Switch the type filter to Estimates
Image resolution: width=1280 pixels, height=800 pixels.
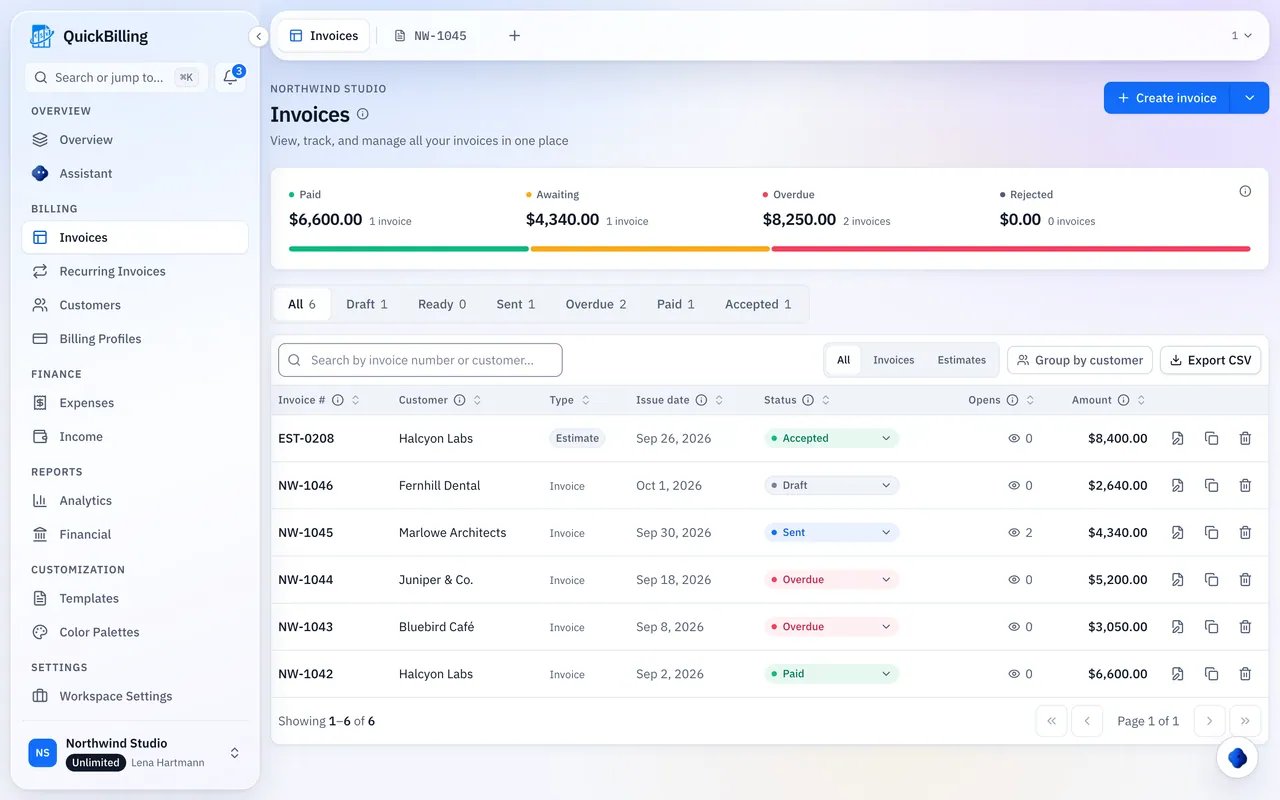(x=961, y=360)
